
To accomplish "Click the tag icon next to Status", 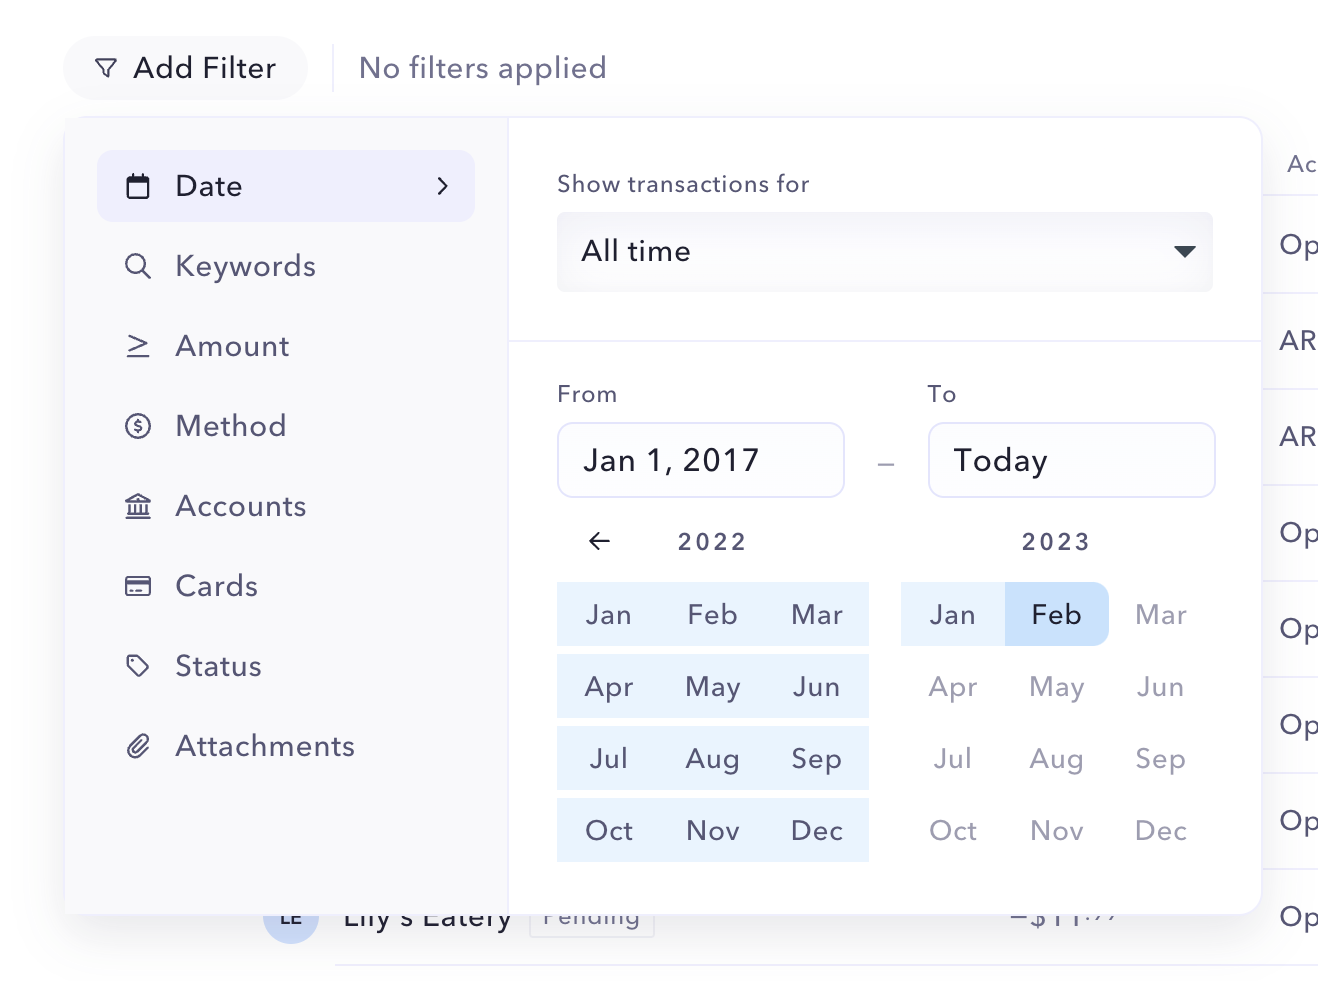I will pos(138,666).
